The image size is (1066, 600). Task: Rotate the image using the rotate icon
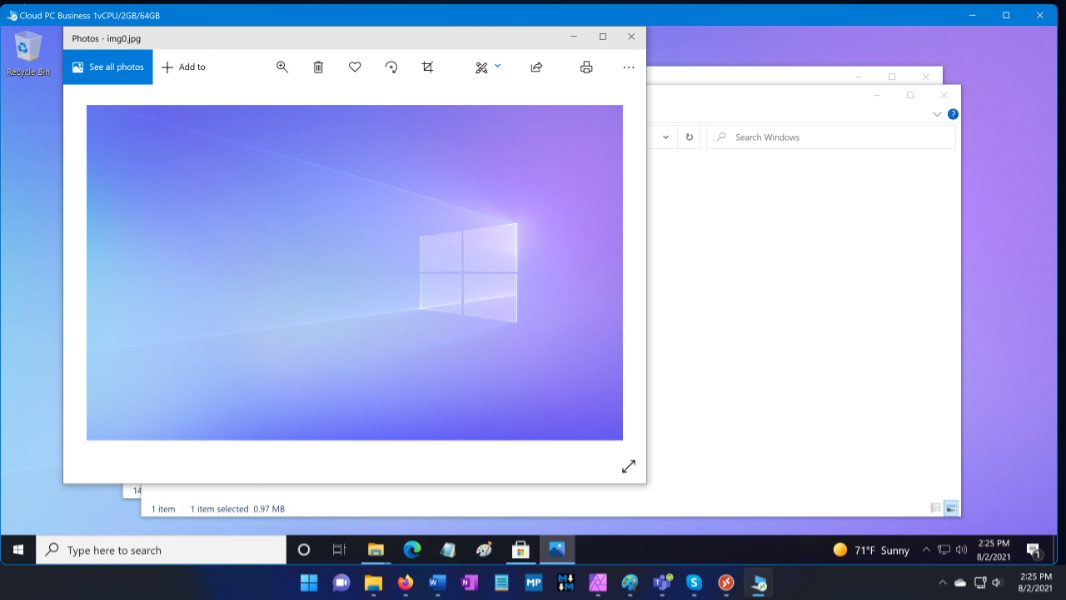391,67
